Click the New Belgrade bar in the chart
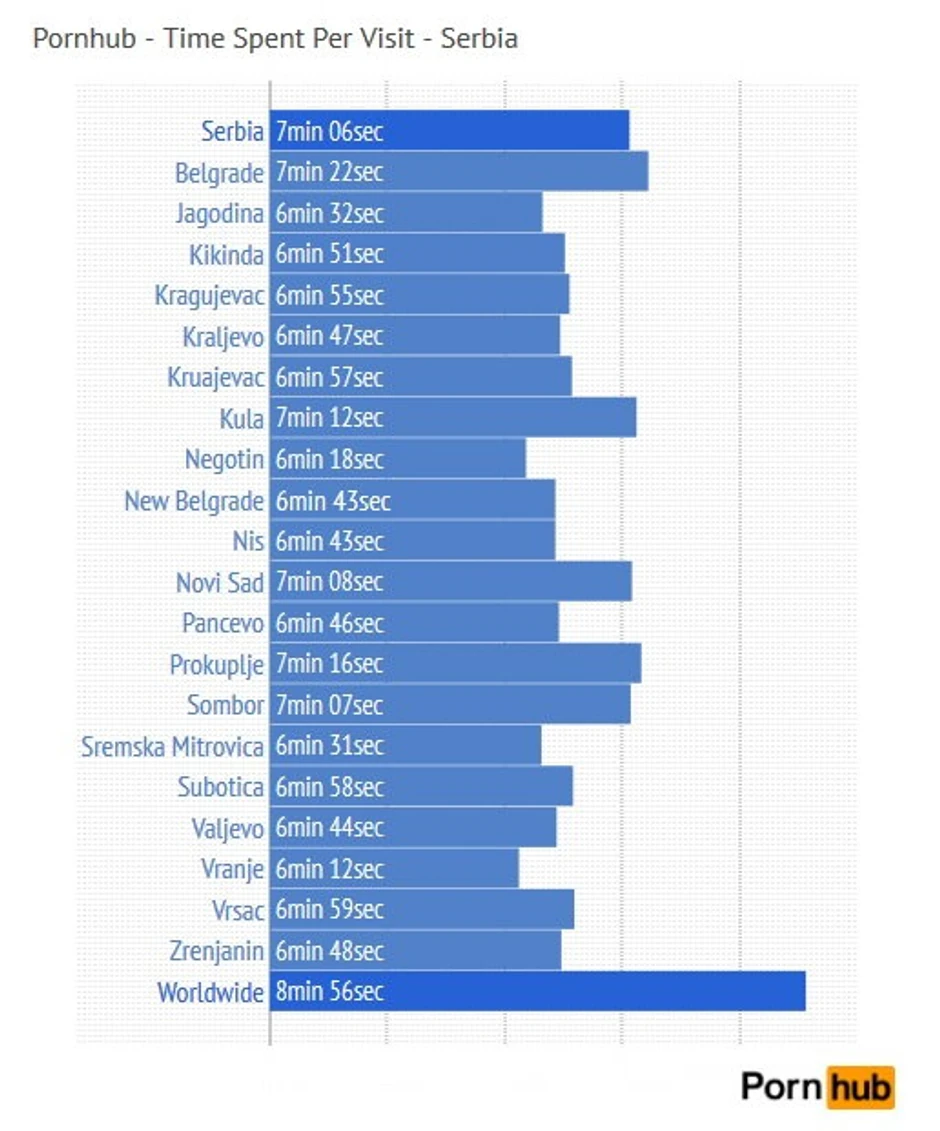The height and width of the screenshot is (1131, 940). click(412, 500)
